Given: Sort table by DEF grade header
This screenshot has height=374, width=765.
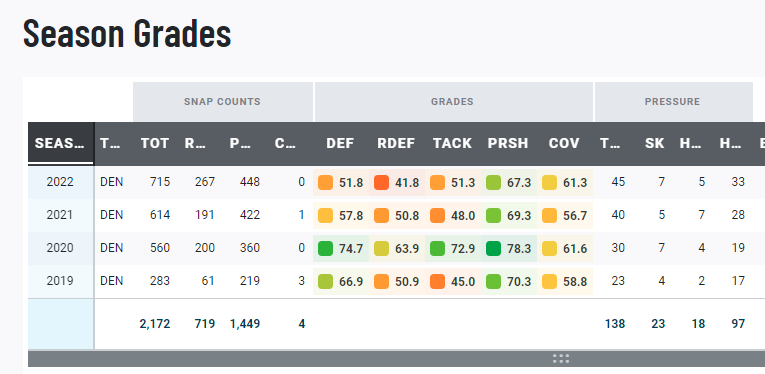Looking at the screenshot, I should pyautogui.click(x=341, y=143).
